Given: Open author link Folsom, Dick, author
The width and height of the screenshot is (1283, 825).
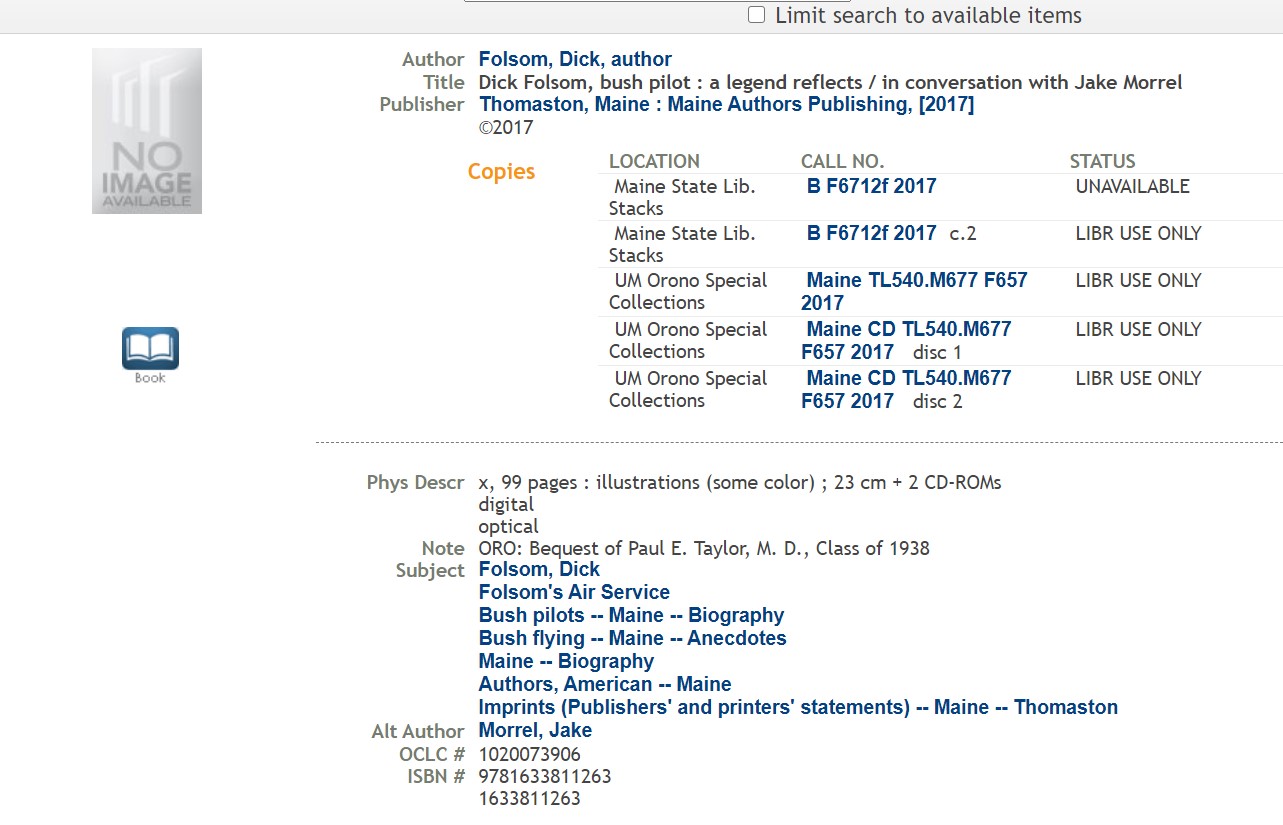Looking at the screenshot, I should (575, 59).
